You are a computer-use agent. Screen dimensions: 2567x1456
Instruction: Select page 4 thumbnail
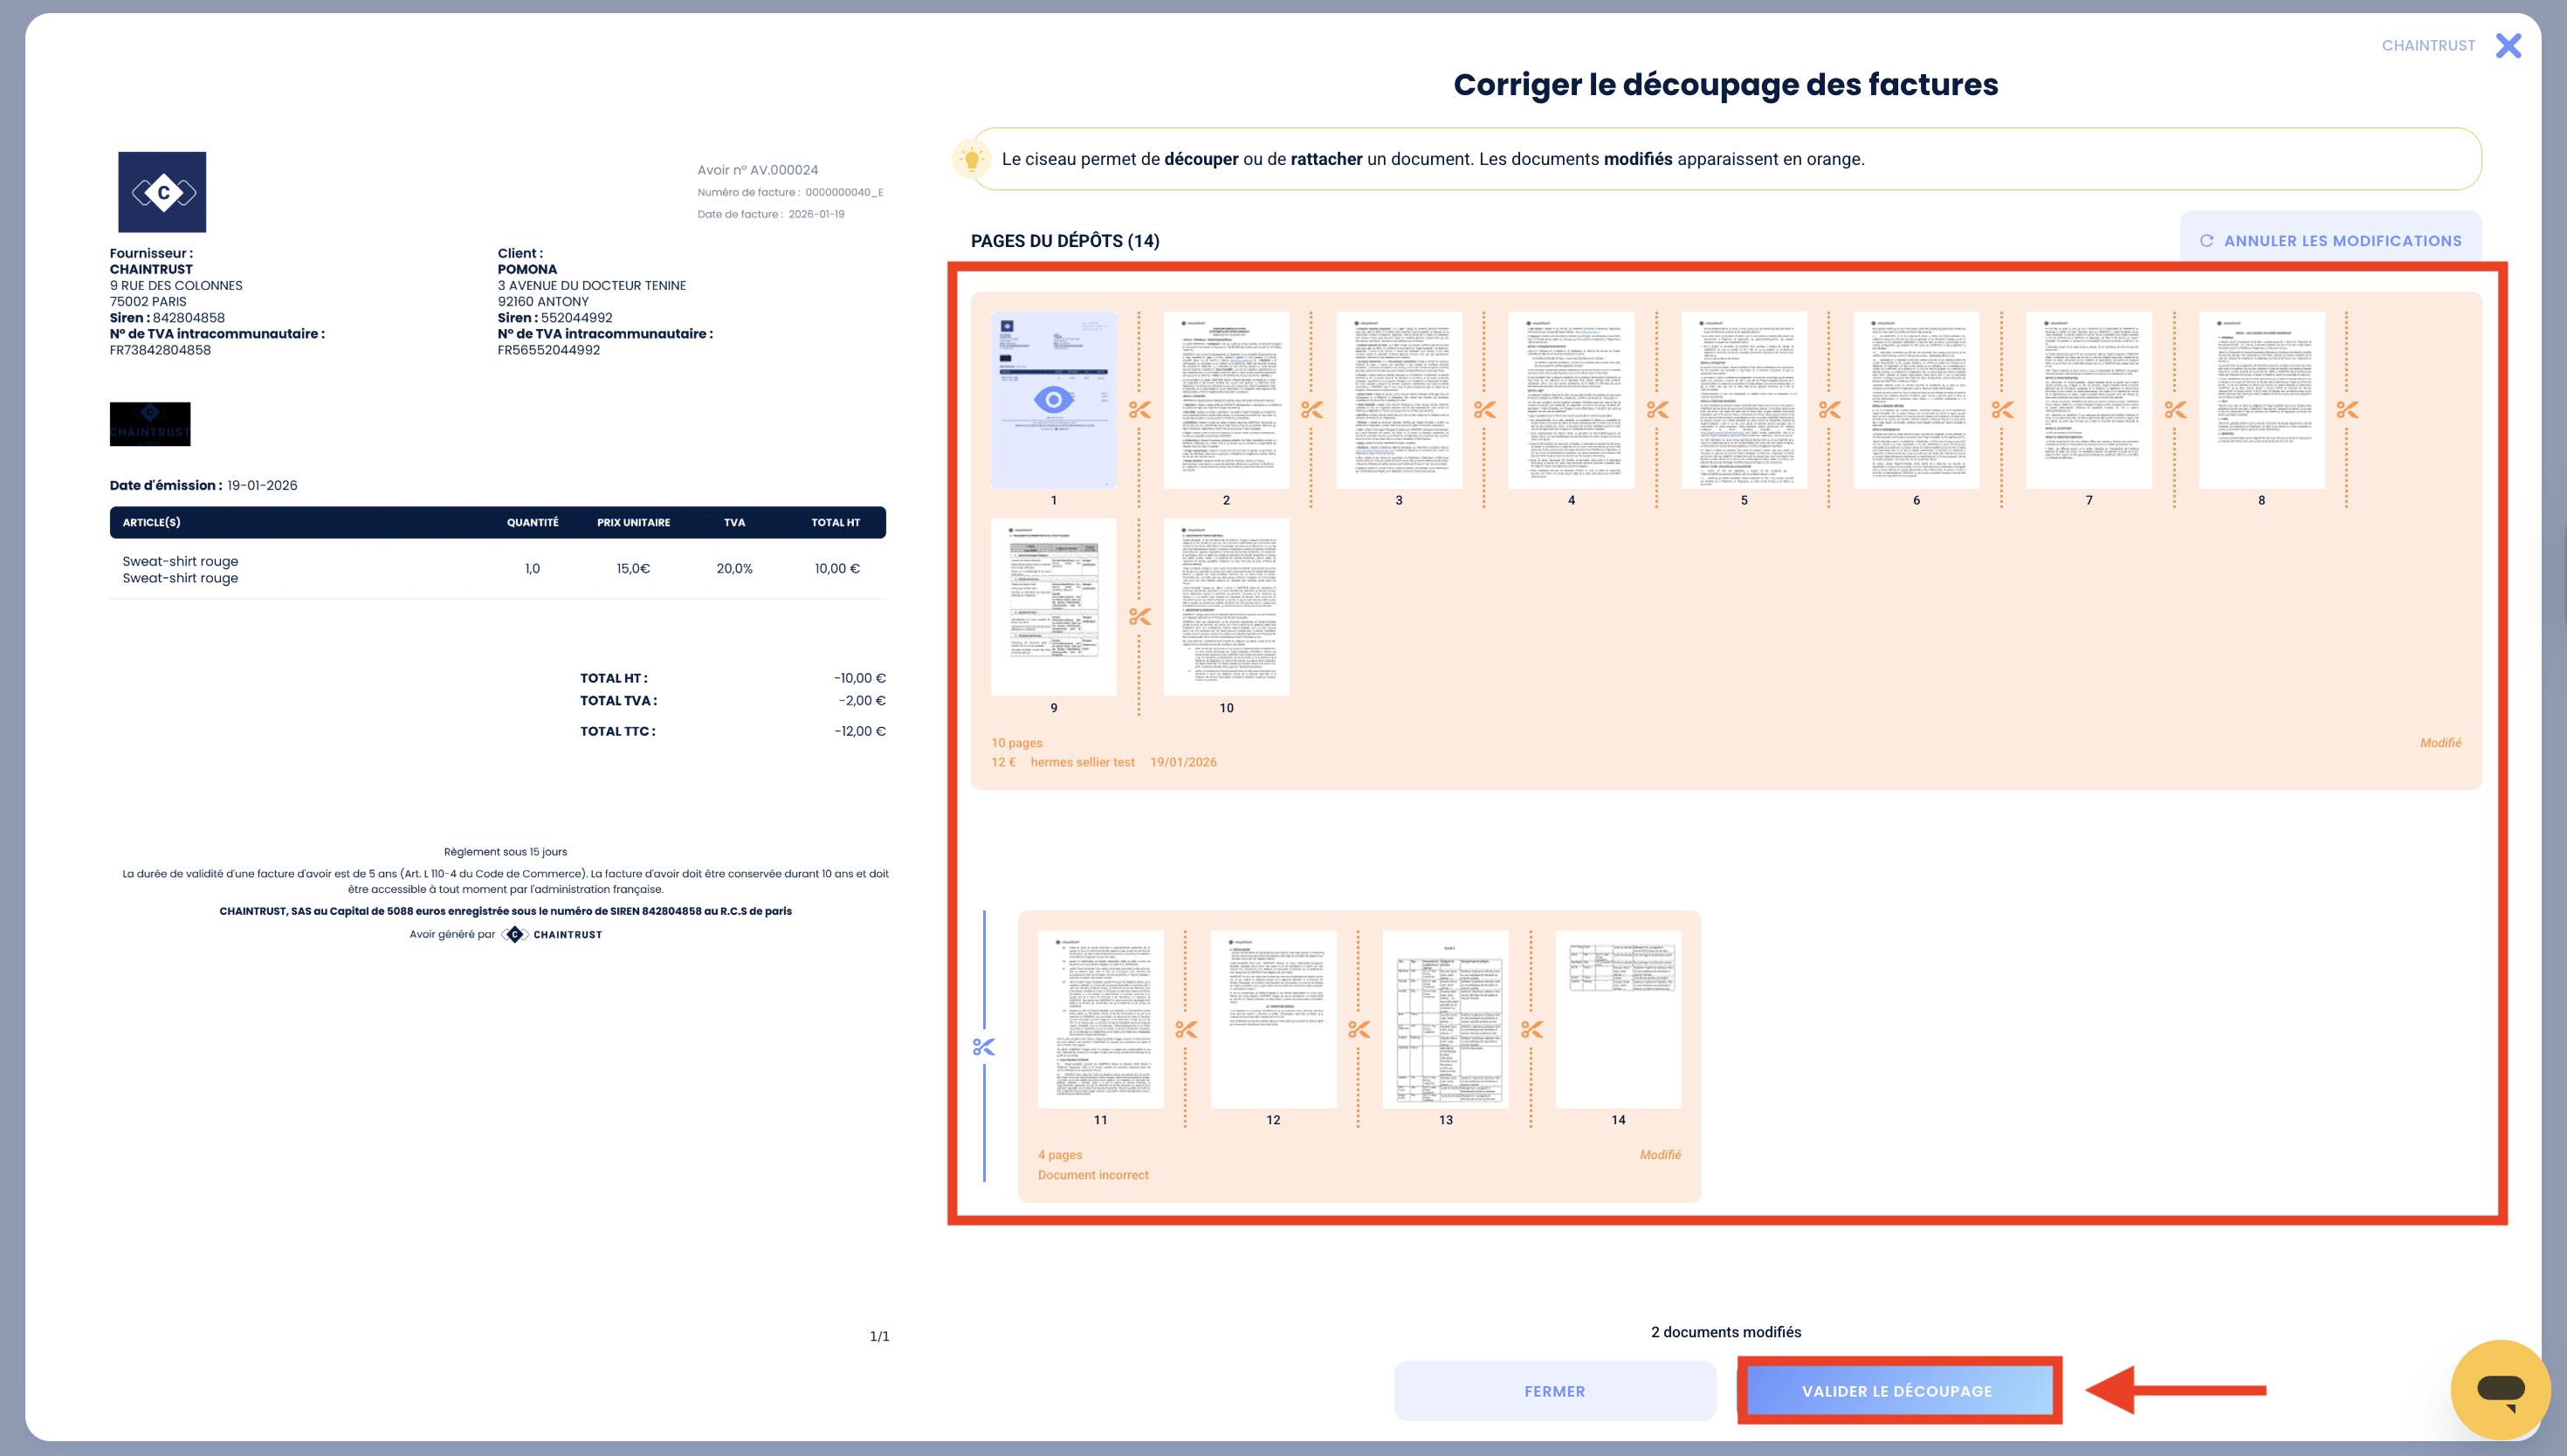(1571, 400)
